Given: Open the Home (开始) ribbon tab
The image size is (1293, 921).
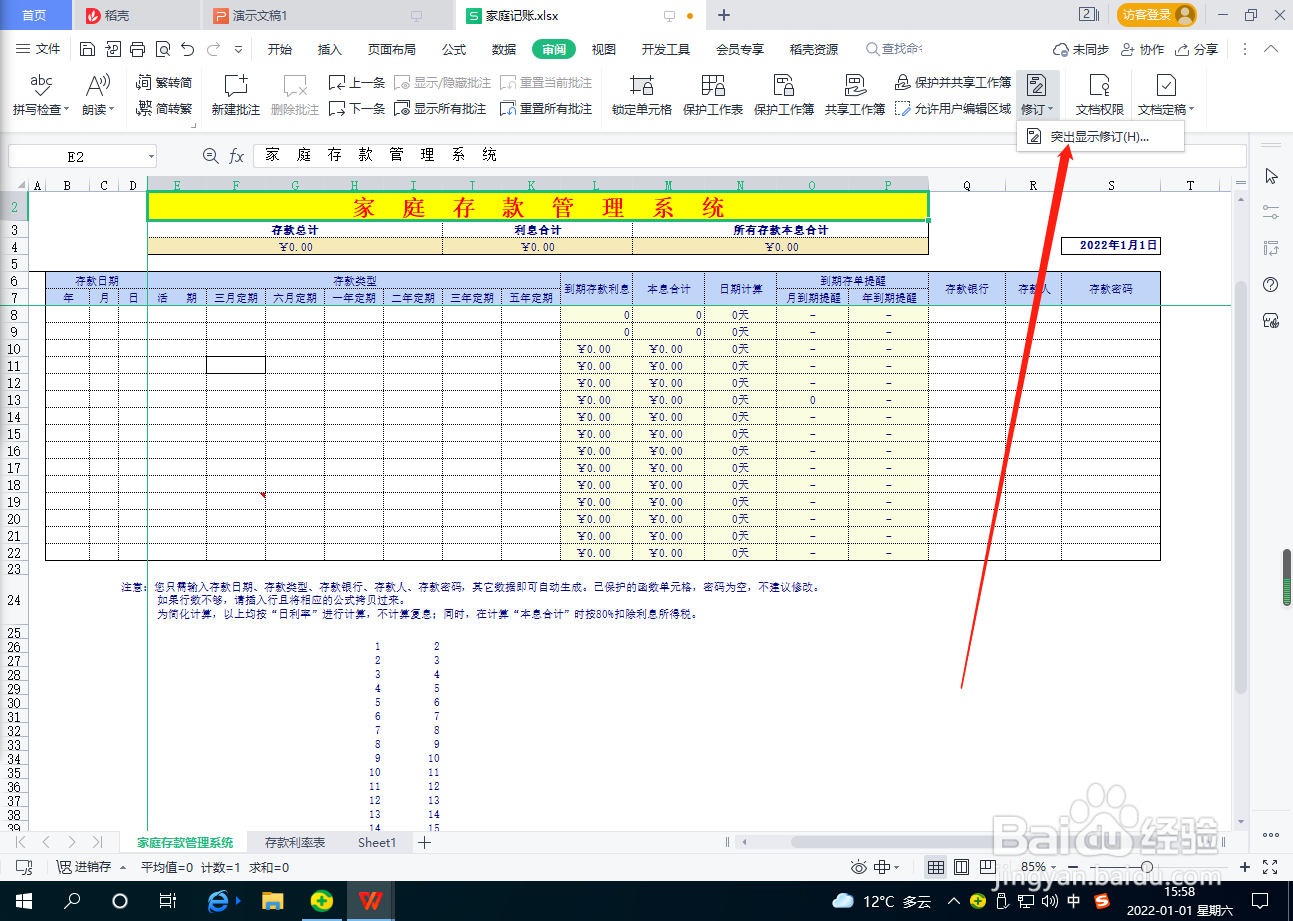Looking at the screenshot, I should point(280,49).
